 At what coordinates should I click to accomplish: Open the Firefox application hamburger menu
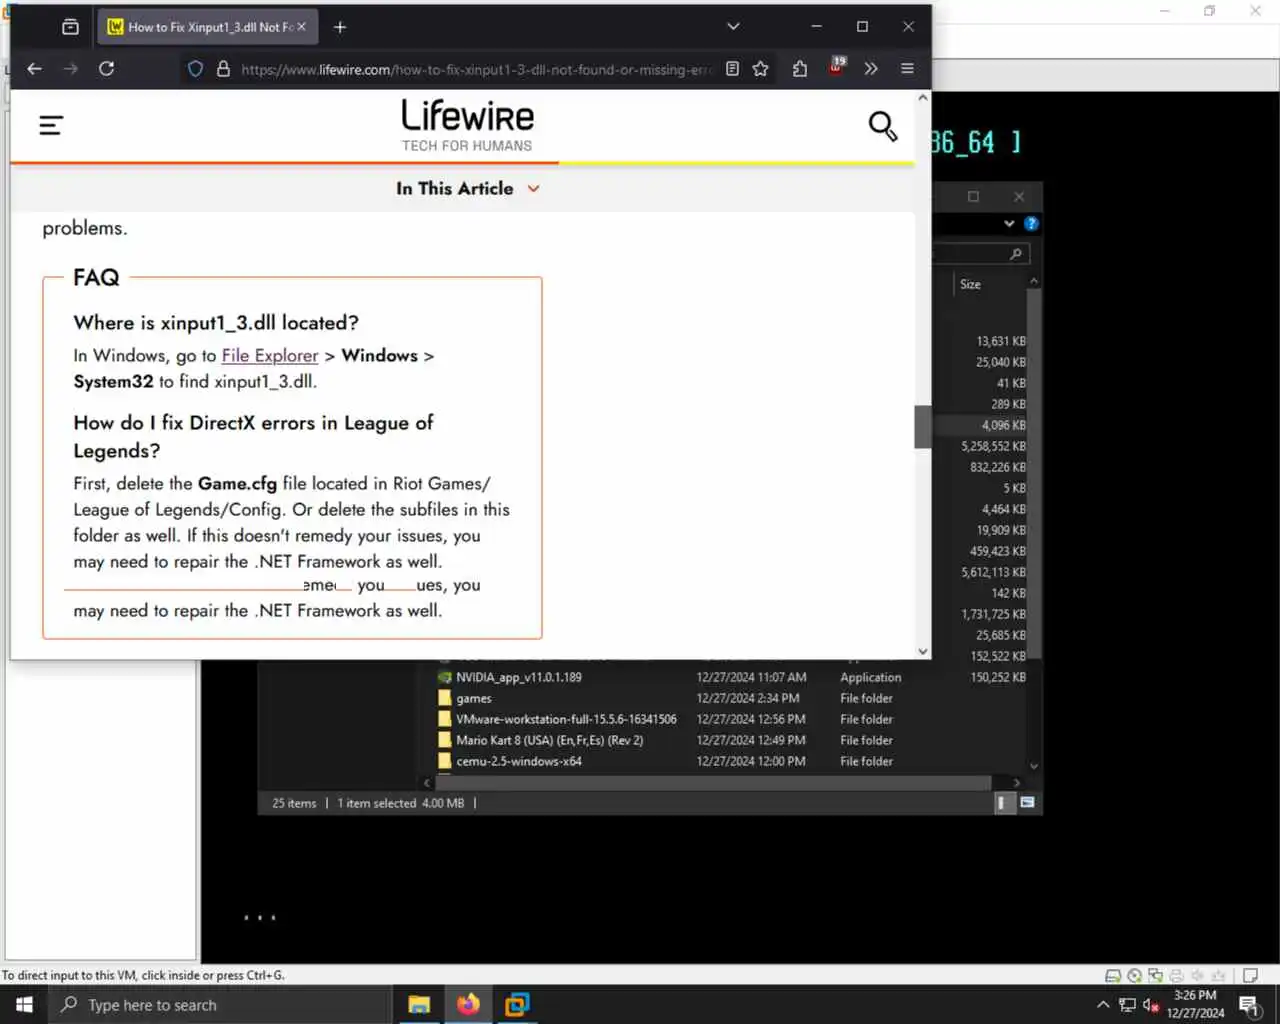click(907, 69)
